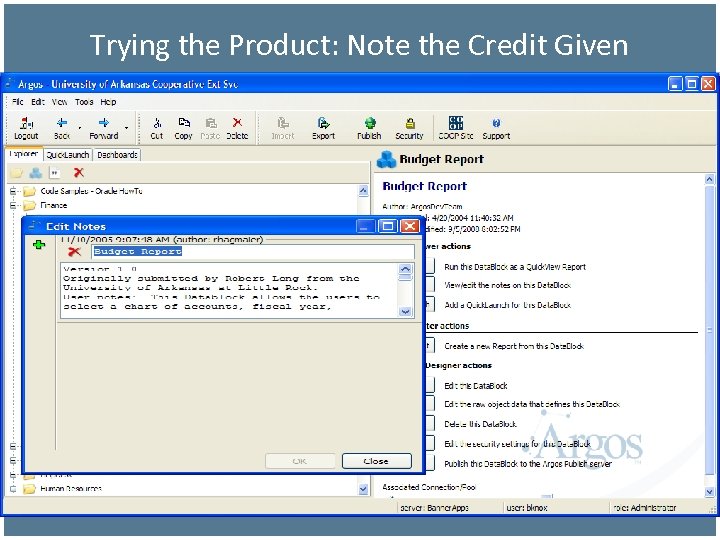Screen dimensions: 720x540
Task: Click the Copy toolbar icon
Action: click(x=184, y=123)
